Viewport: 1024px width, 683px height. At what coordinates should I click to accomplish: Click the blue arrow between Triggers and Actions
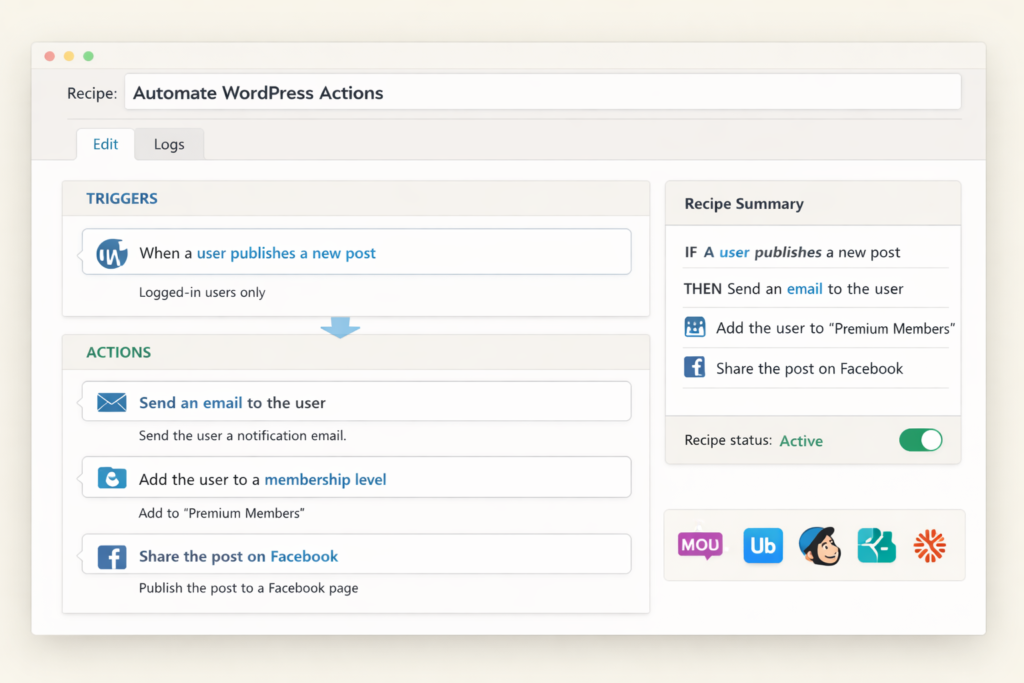tap(341, 328)
